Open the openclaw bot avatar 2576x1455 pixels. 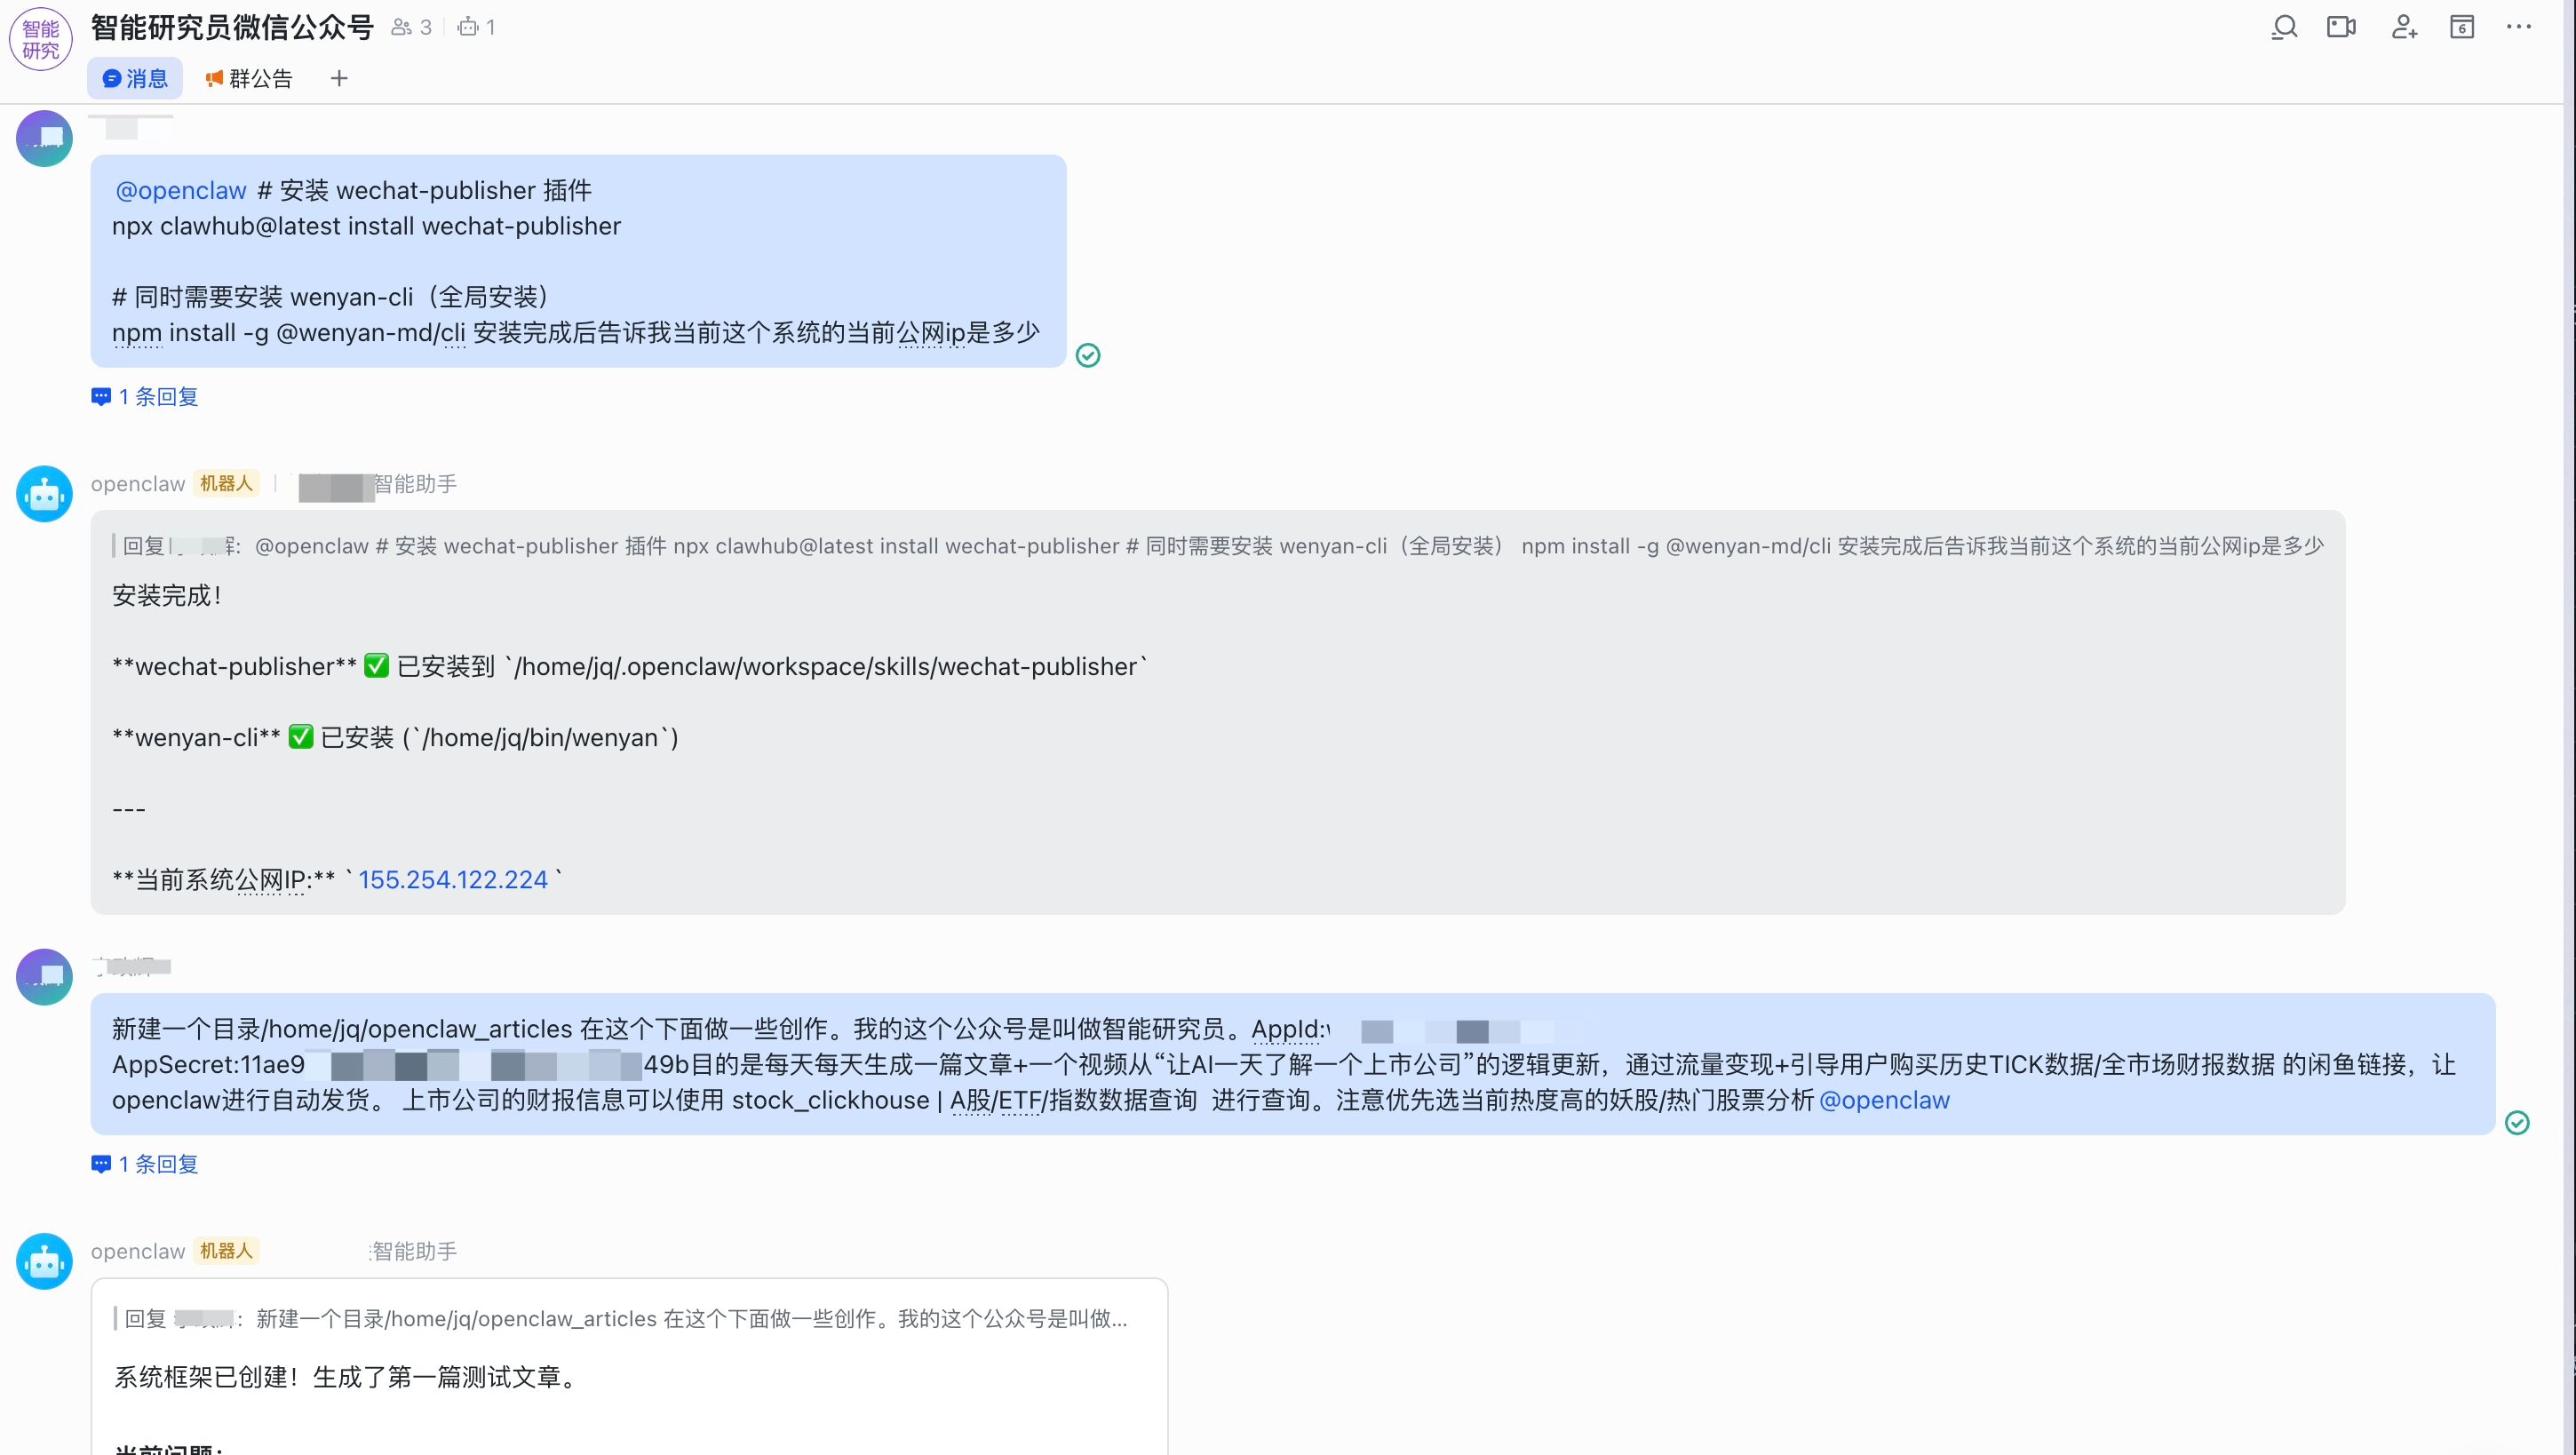pos(44,493)
